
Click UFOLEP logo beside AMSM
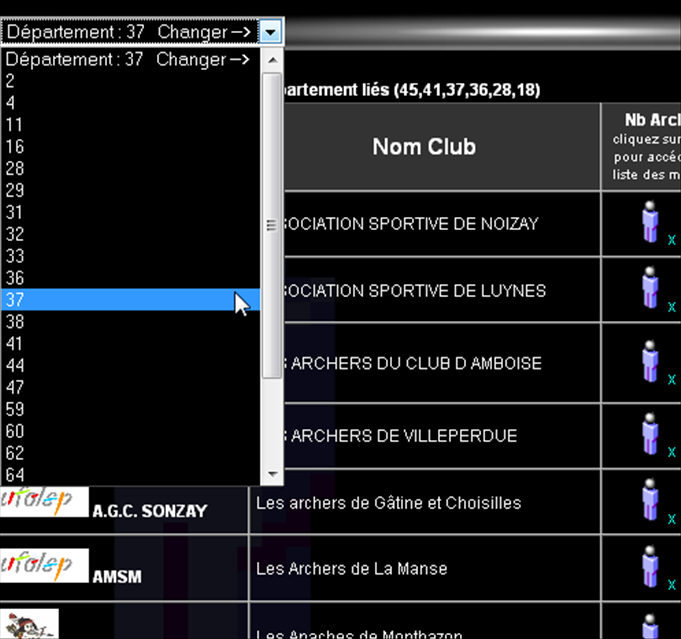click(x=44, y=566)
